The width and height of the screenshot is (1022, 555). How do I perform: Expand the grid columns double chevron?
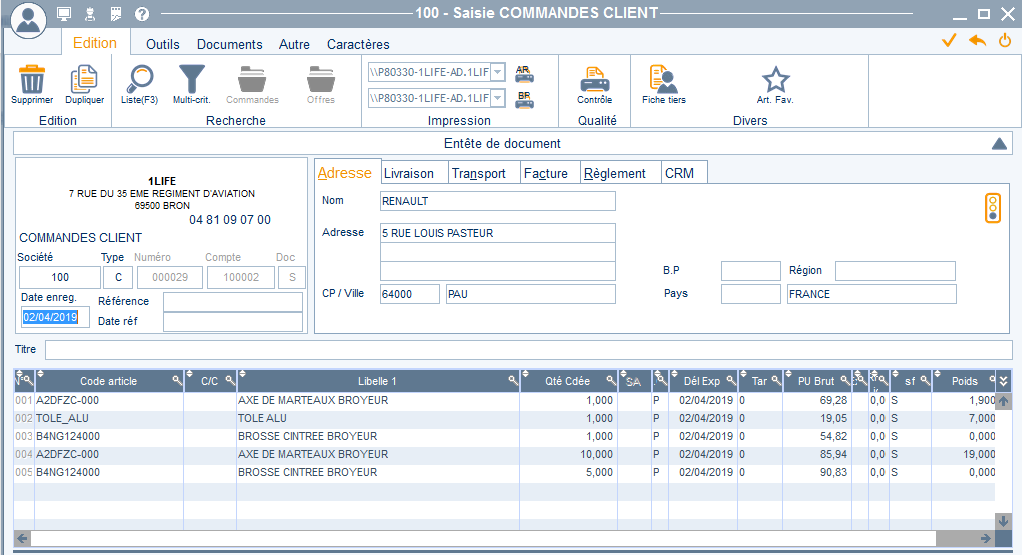click(x=1003, y=381)
